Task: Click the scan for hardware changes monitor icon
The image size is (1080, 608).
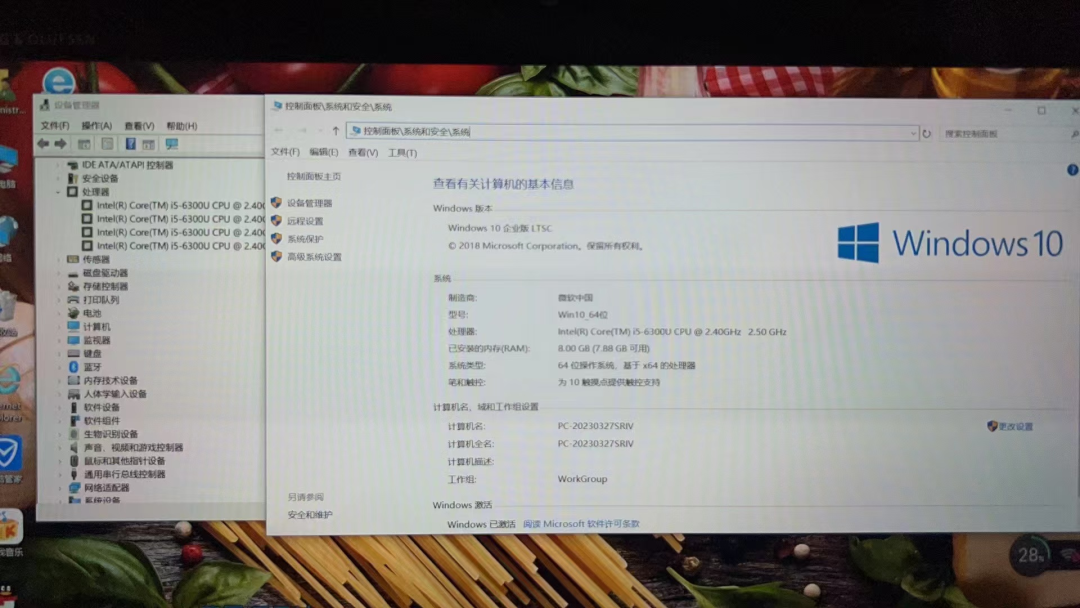Action: point(172,144)
